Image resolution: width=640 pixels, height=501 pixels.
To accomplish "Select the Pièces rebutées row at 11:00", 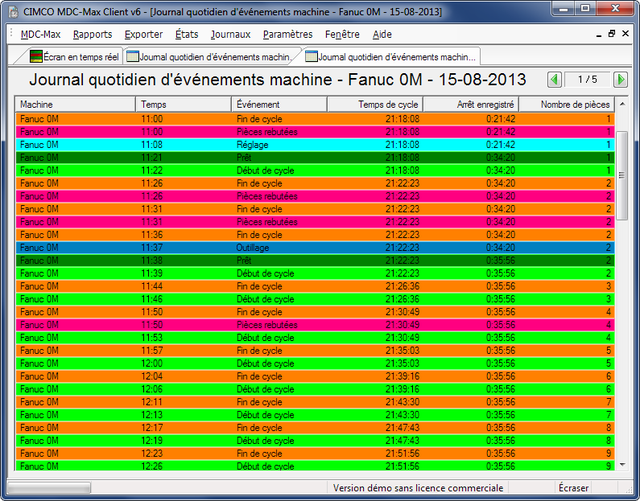I will tap(315, 132).
